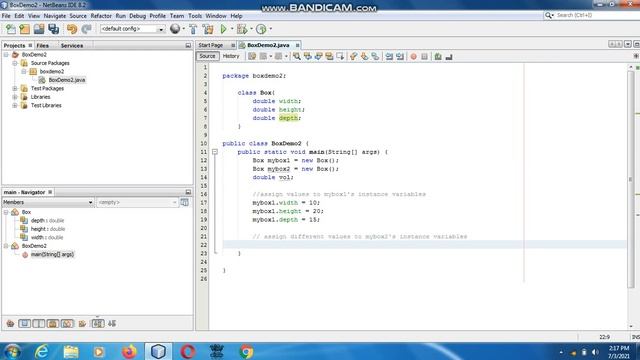Viewport: 640px width, 360px height.
Task: Toggle Show Inherited Members in Navigator
Action: pos(10,324)
